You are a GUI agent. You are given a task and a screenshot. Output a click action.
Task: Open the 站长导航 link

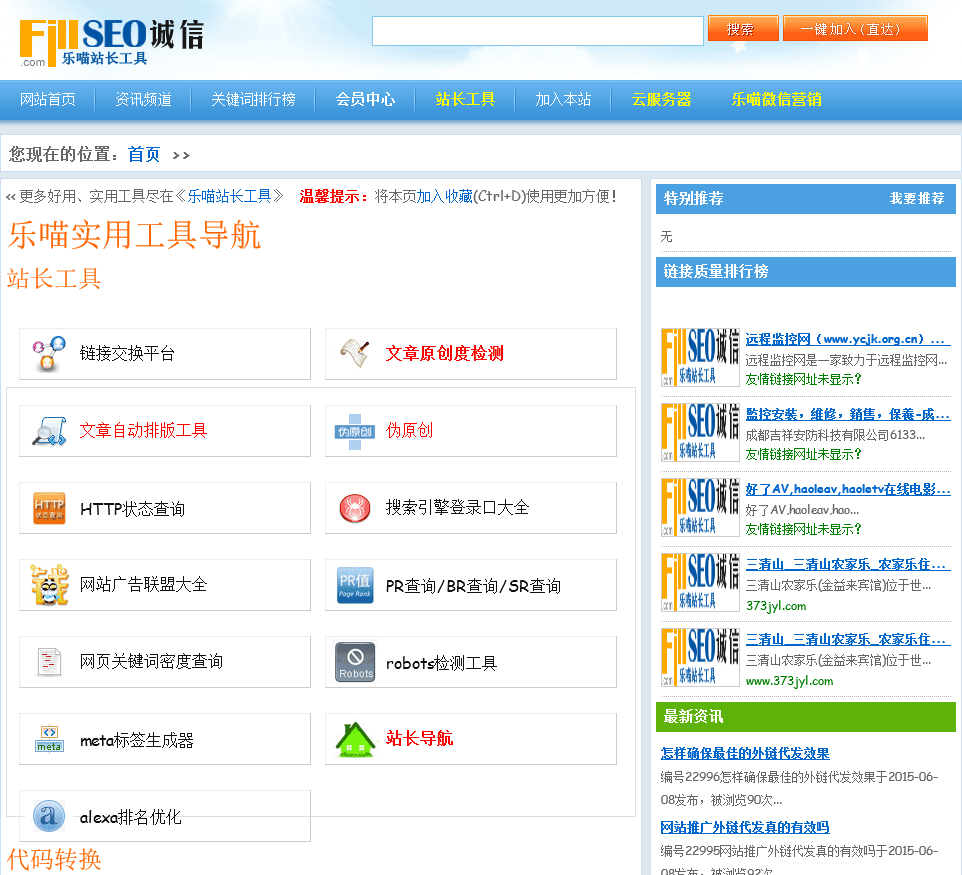419,738
